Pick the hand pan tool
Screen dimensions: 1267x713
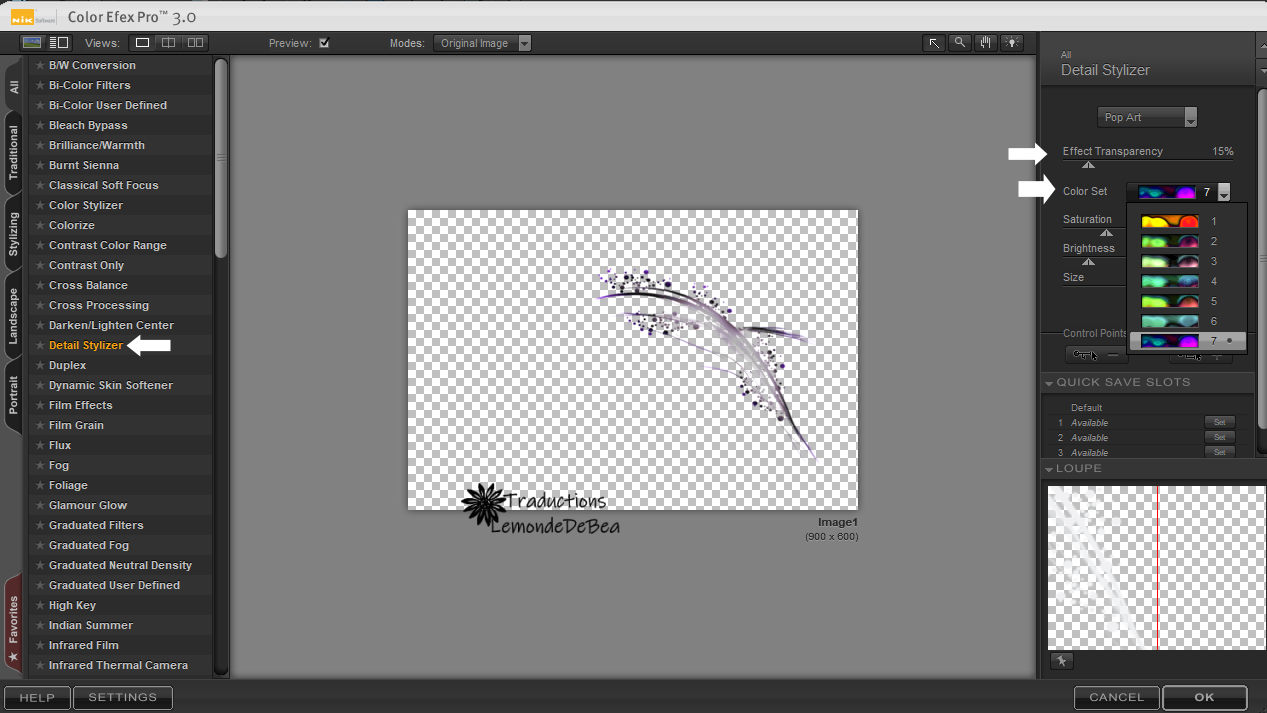pos(986,43)
